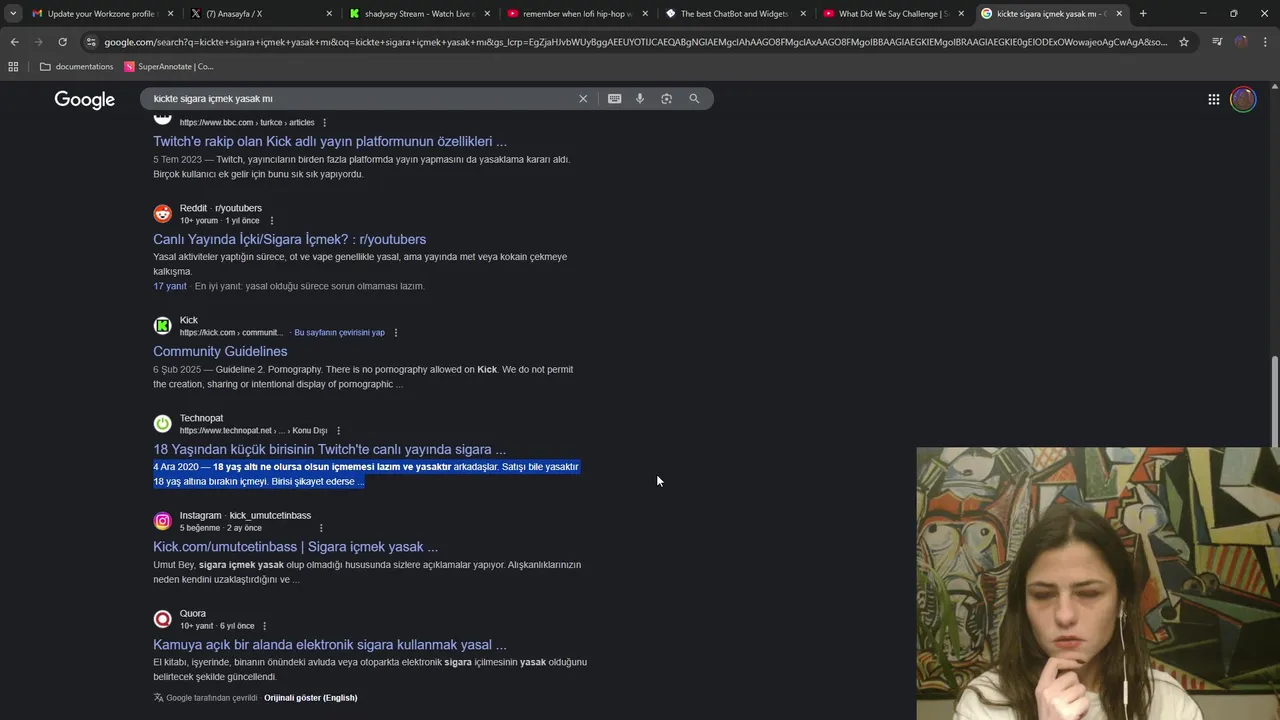This screenshot has height=720, width=1280.
Task: Click the Kick result favicon
Action: point(162,326)
